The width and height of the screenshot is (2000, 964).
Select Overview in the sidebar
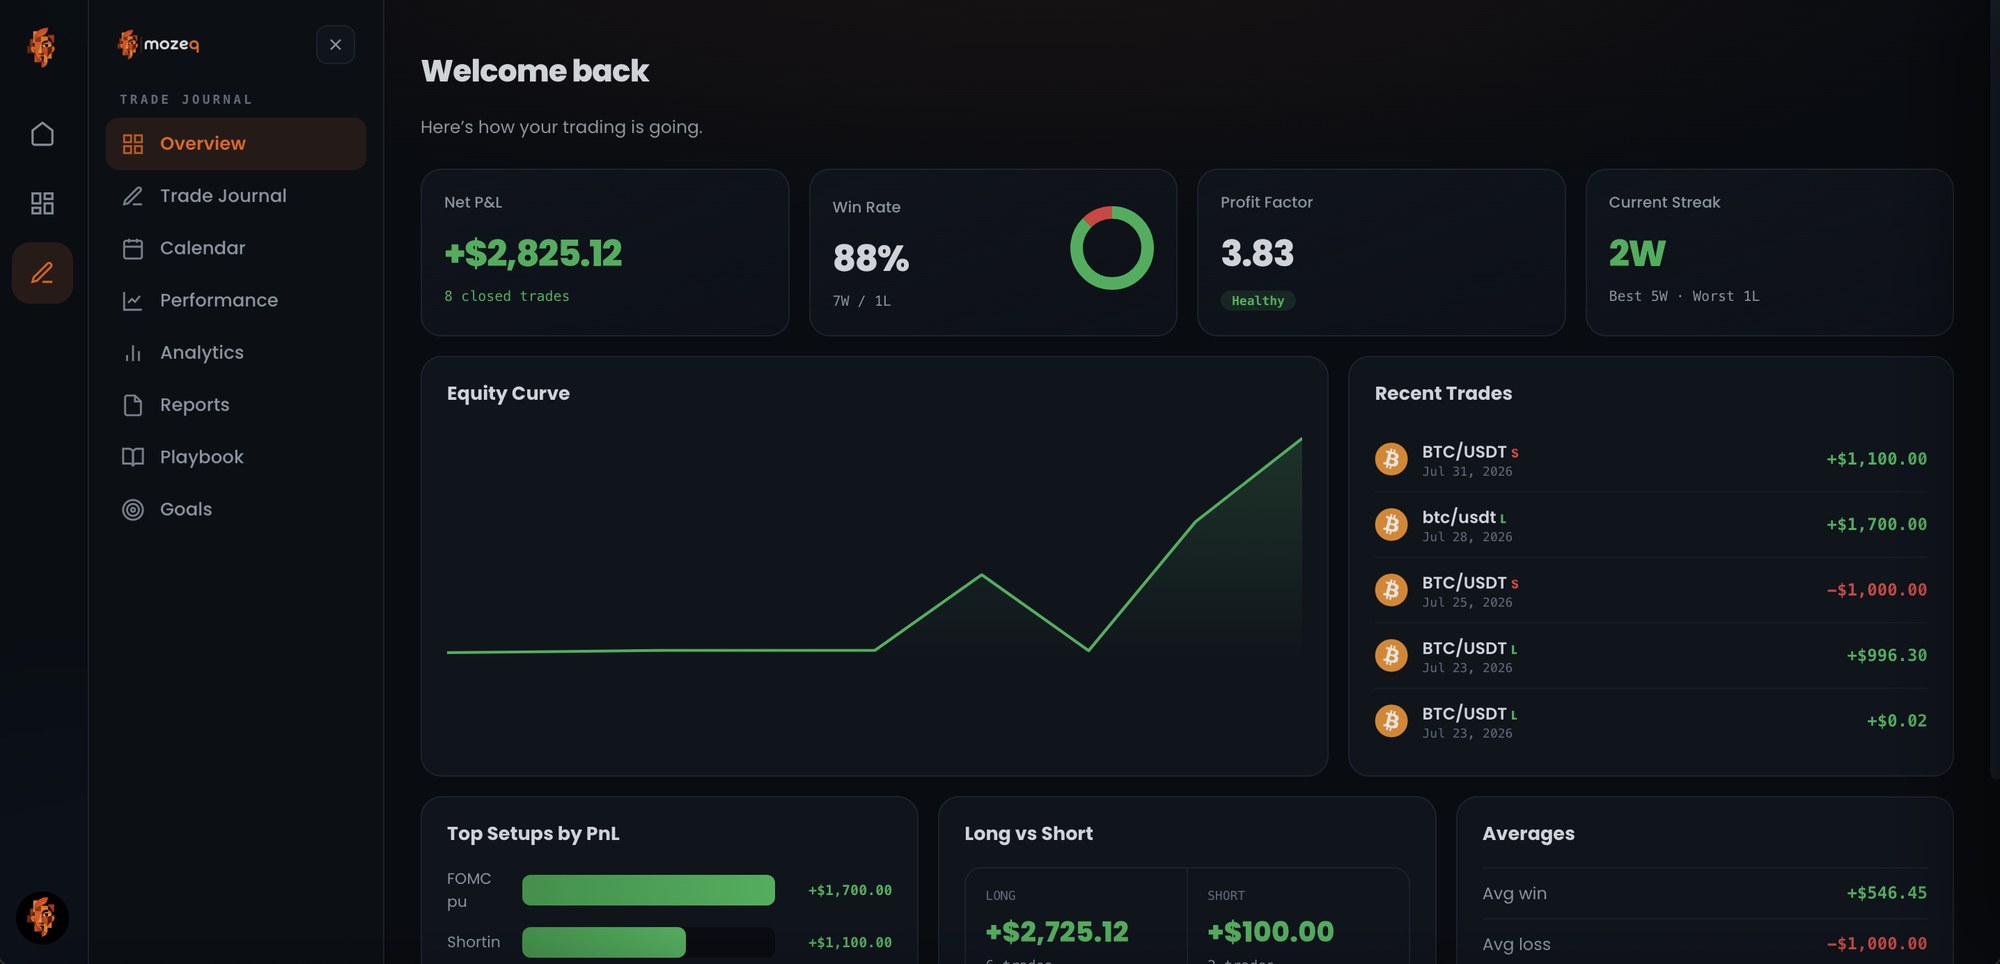[236, 144]
